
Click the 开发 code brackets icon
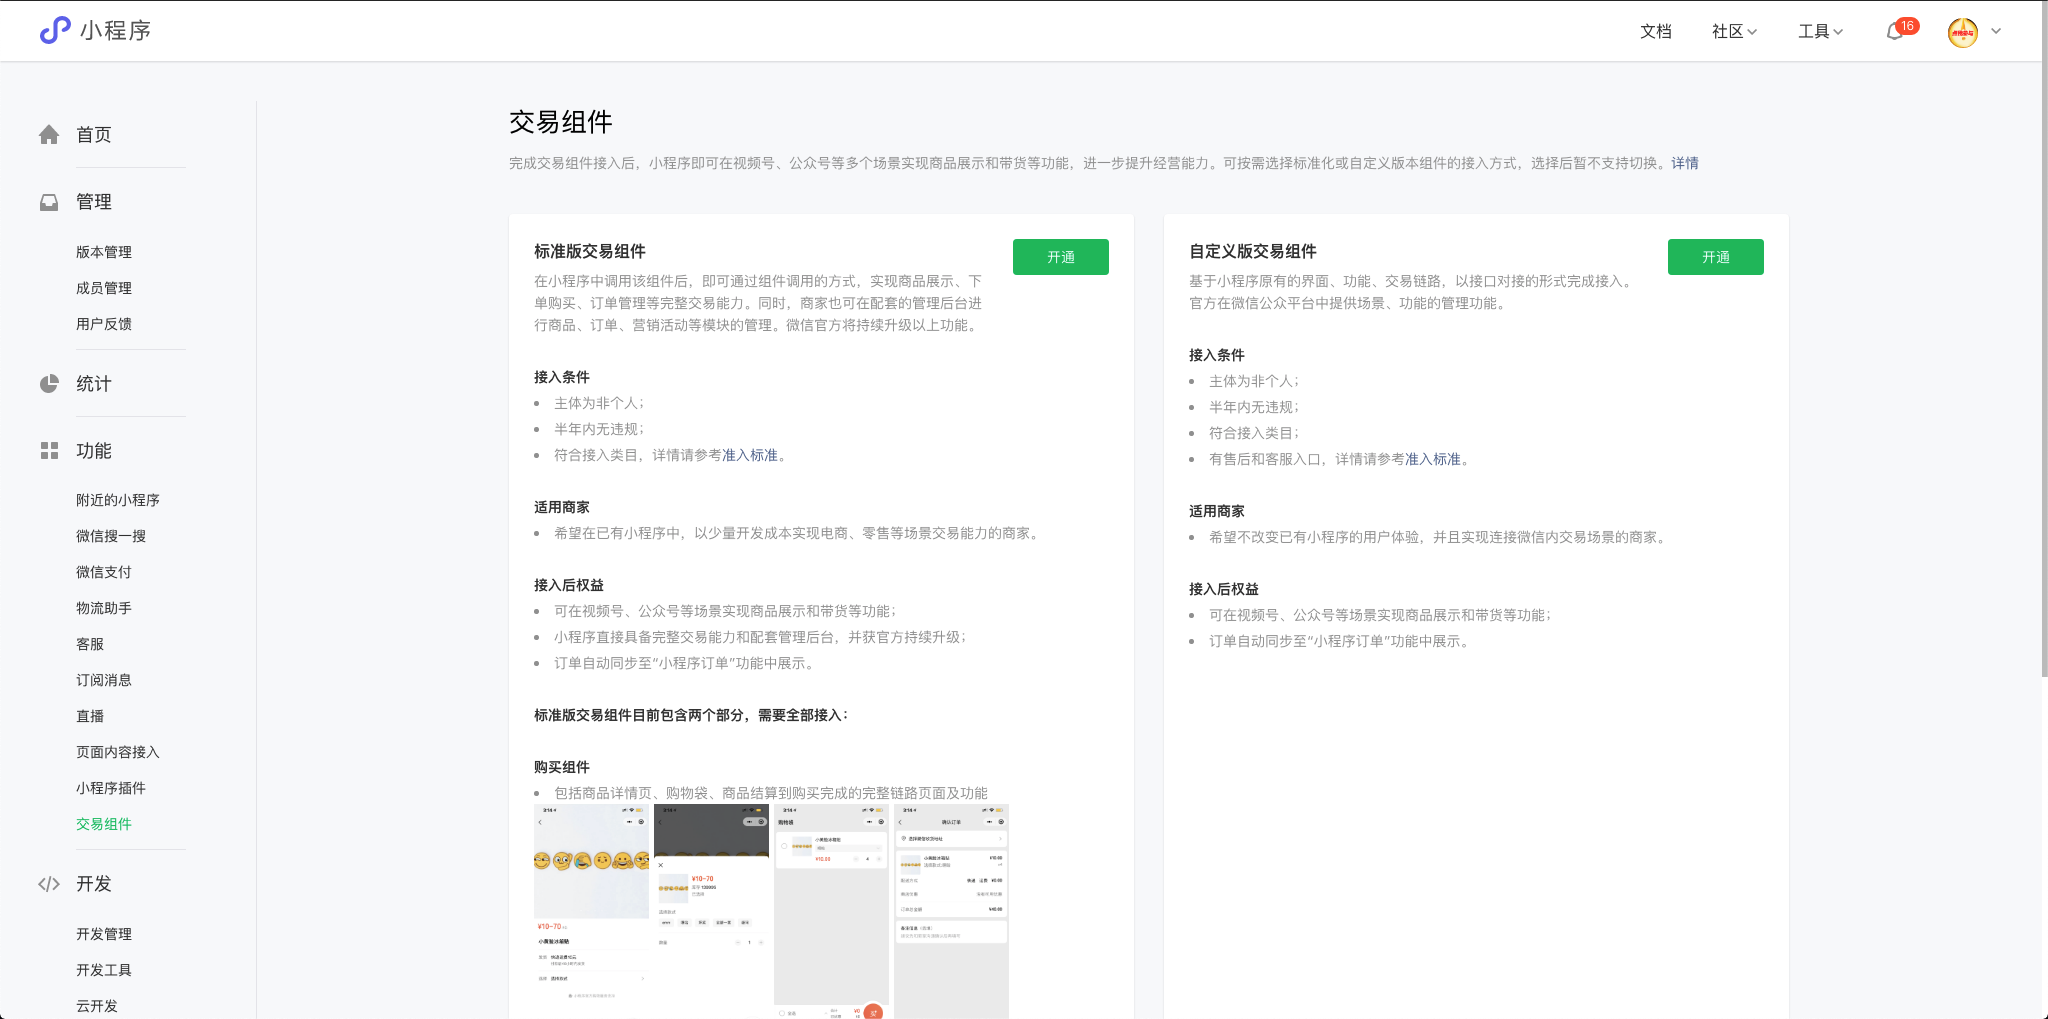[49, 884]
